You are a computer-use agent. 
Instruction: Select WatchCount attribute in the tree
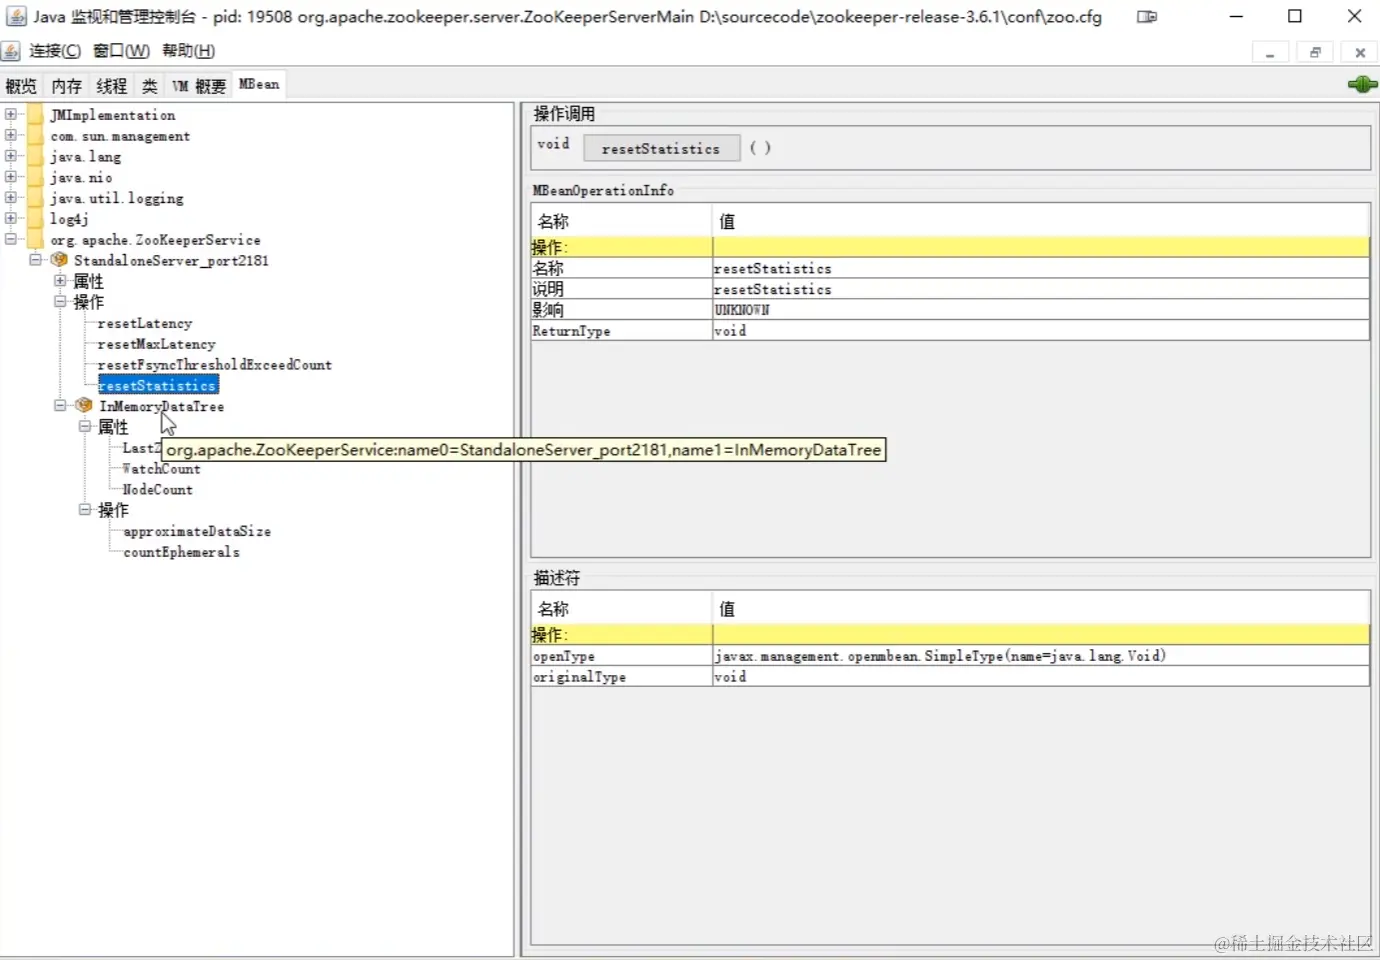(x=161, y=469)
